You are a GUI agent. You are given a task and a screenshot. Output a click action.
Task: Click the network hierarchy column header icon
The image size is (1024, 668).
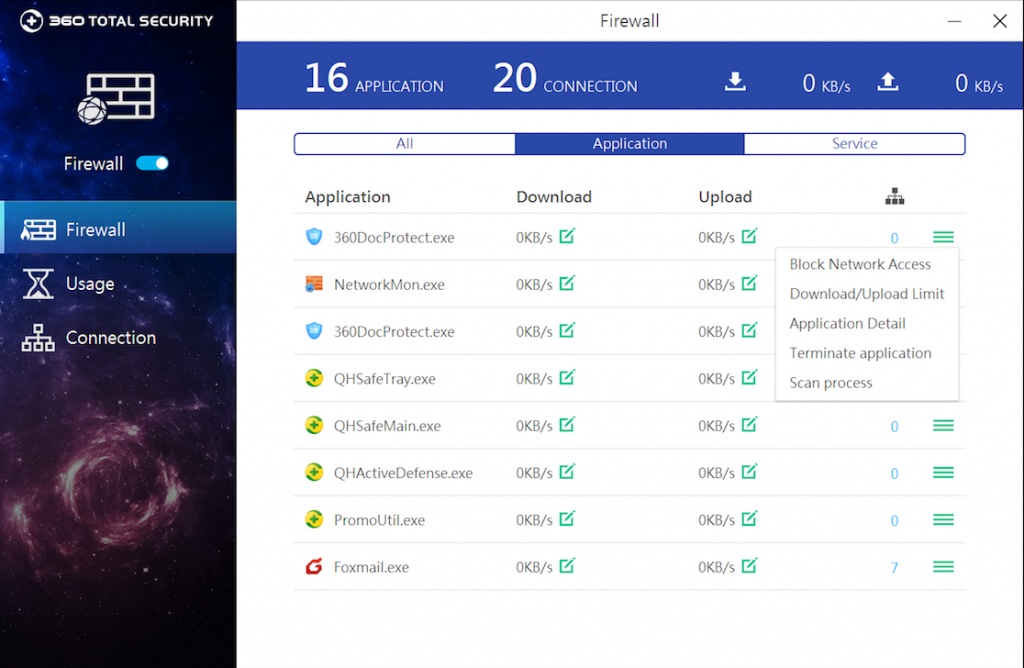pos(895,196)
